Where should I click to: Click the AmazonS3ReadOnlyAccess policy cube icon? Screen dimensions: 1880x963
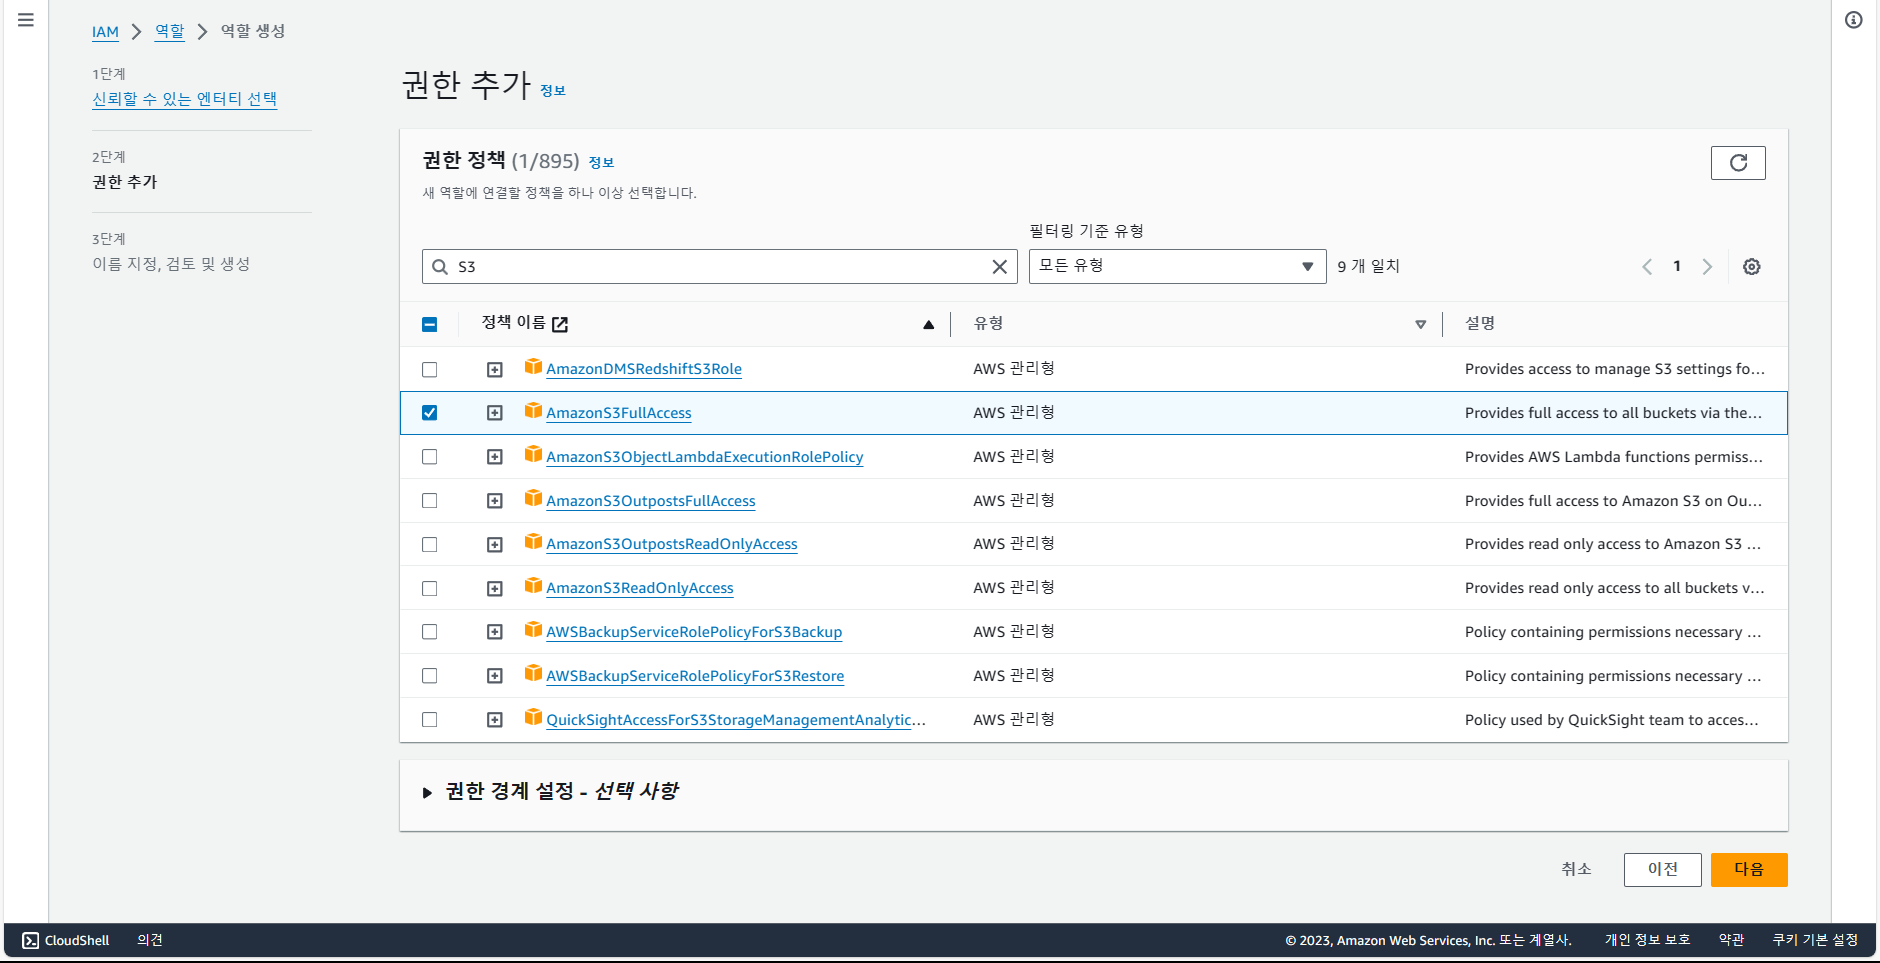pos(534,586)
